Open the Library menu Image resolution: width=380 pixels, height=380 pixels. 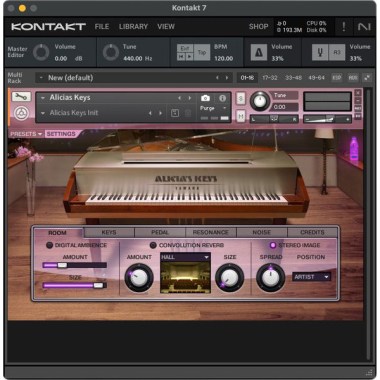[x=133, y=27]
